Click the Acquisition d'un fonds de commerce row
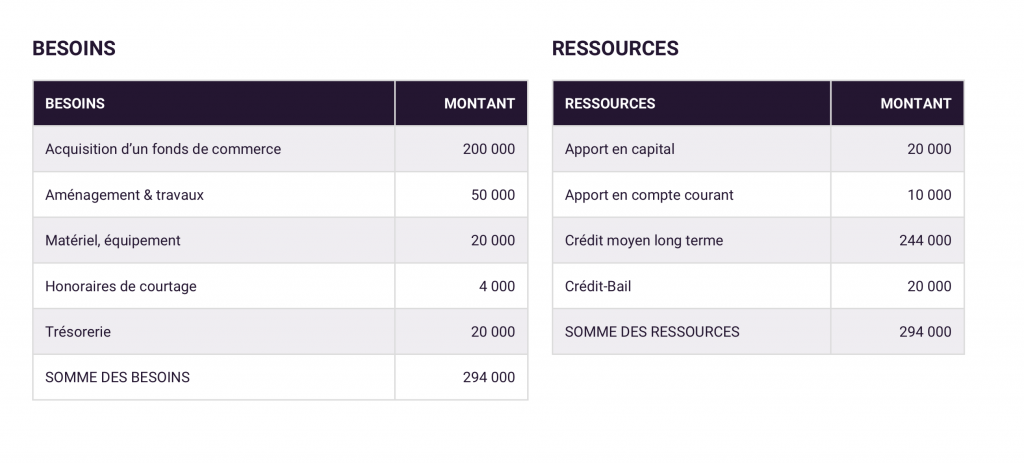Viewport: 1024px width, 463px height. (x=280, y=149)
